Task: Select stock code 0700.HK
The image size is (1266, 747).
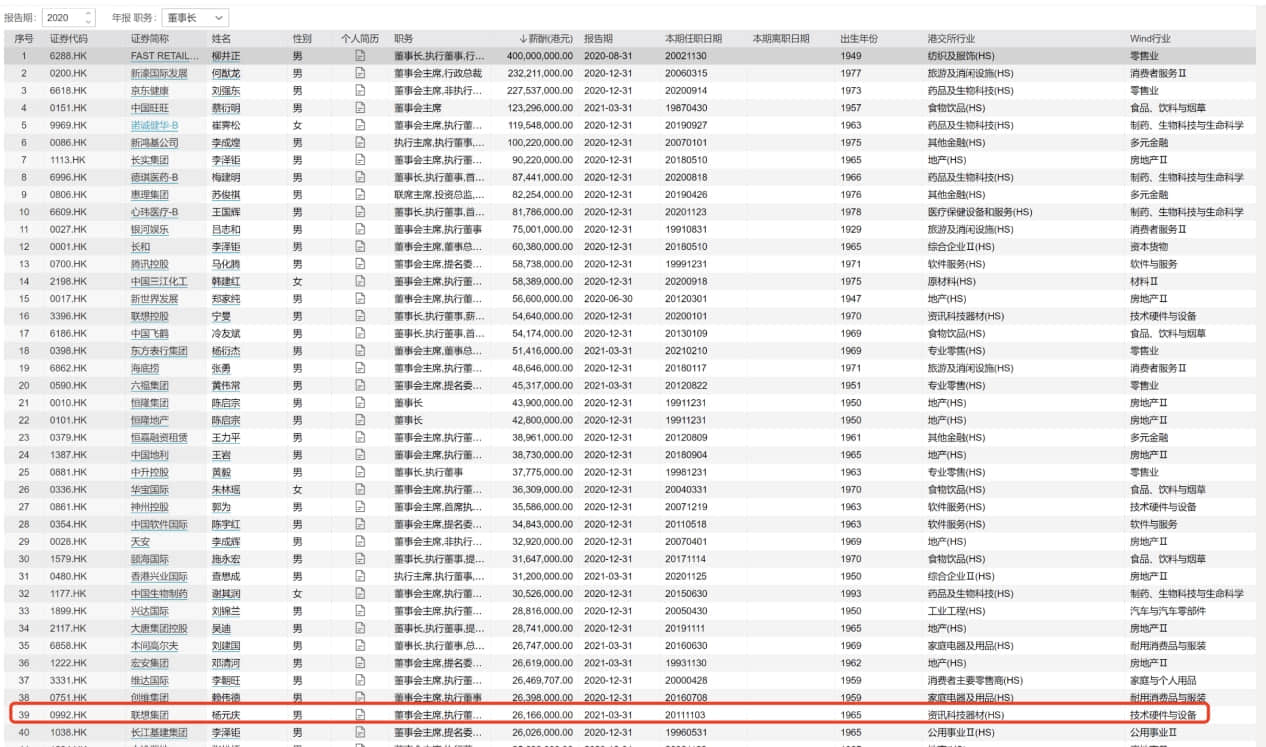Action: click(x=68, y=264)
